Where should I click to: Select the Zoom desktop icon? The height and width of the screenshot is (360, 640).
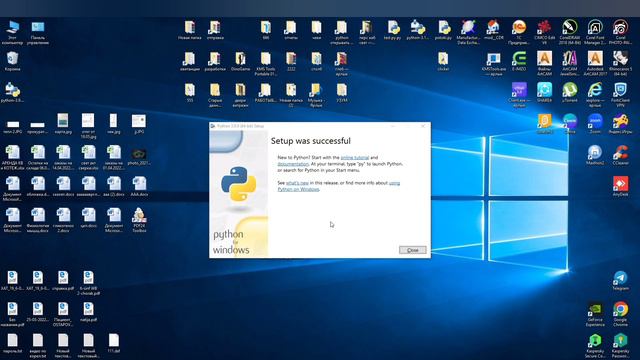tap(595, 124)
